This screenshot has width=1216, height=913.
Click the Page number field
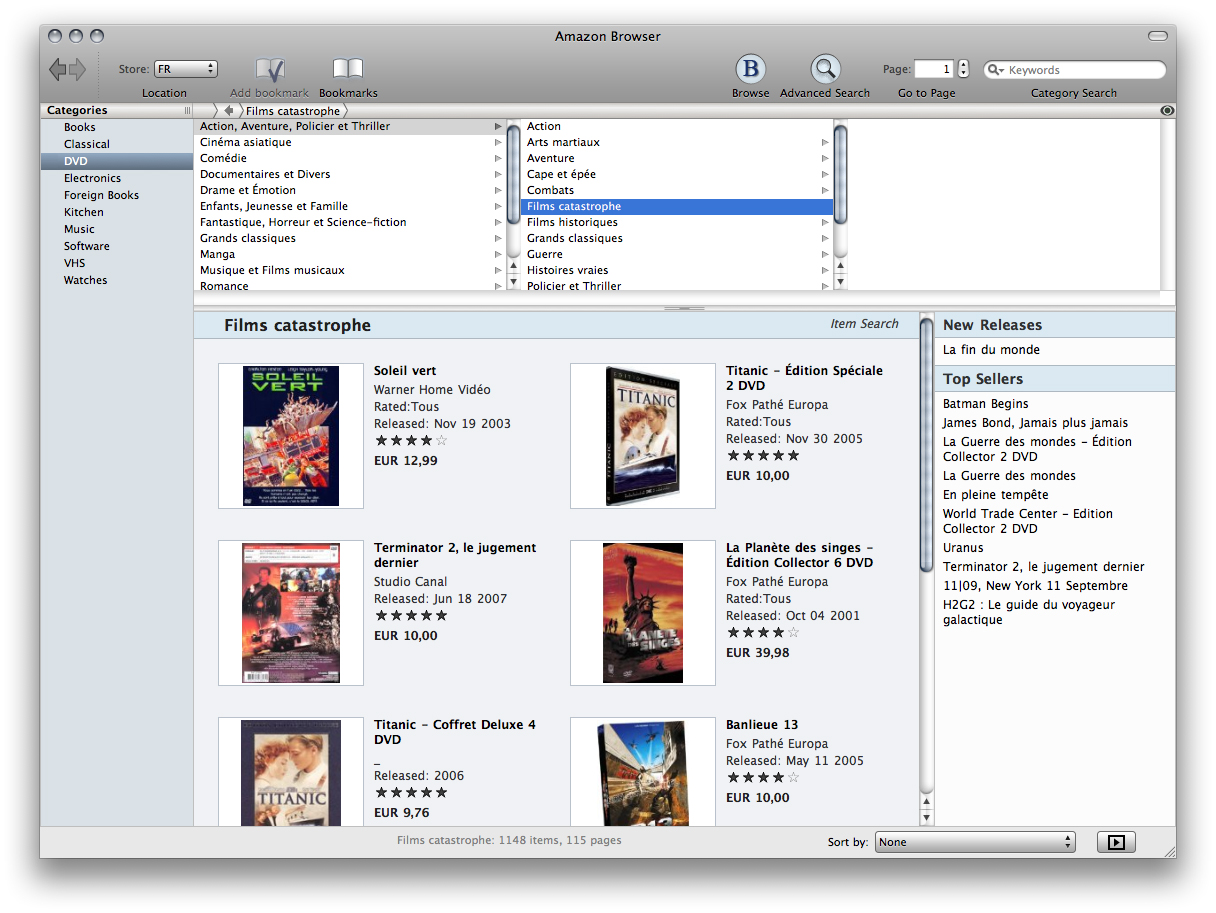934,69
